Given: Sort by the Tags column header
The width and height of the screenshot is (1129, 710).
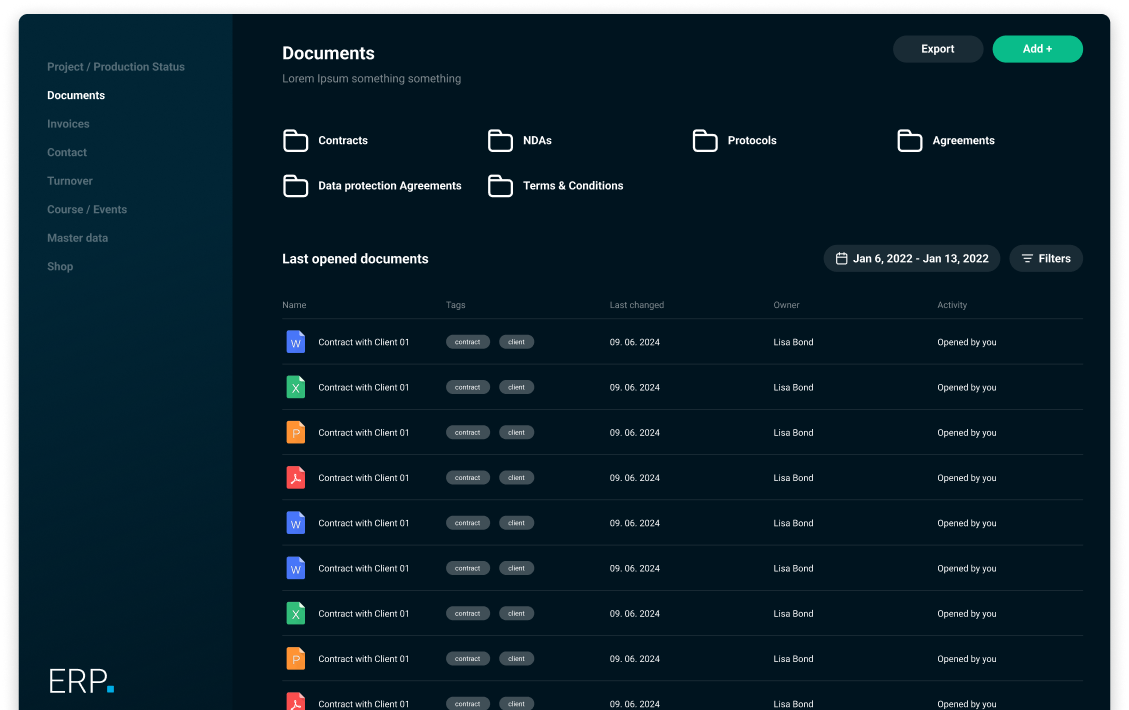Looking at the screenshot, I should tap(456, 305).
